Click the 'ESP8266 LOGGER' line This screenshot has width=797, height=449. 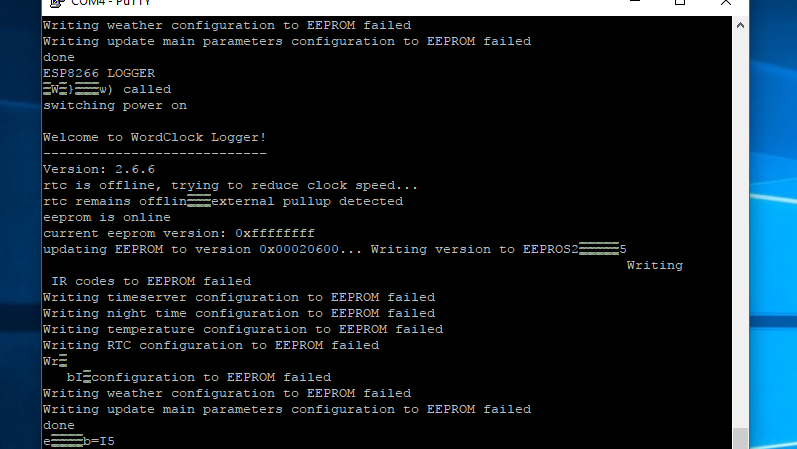coord(99,73)
